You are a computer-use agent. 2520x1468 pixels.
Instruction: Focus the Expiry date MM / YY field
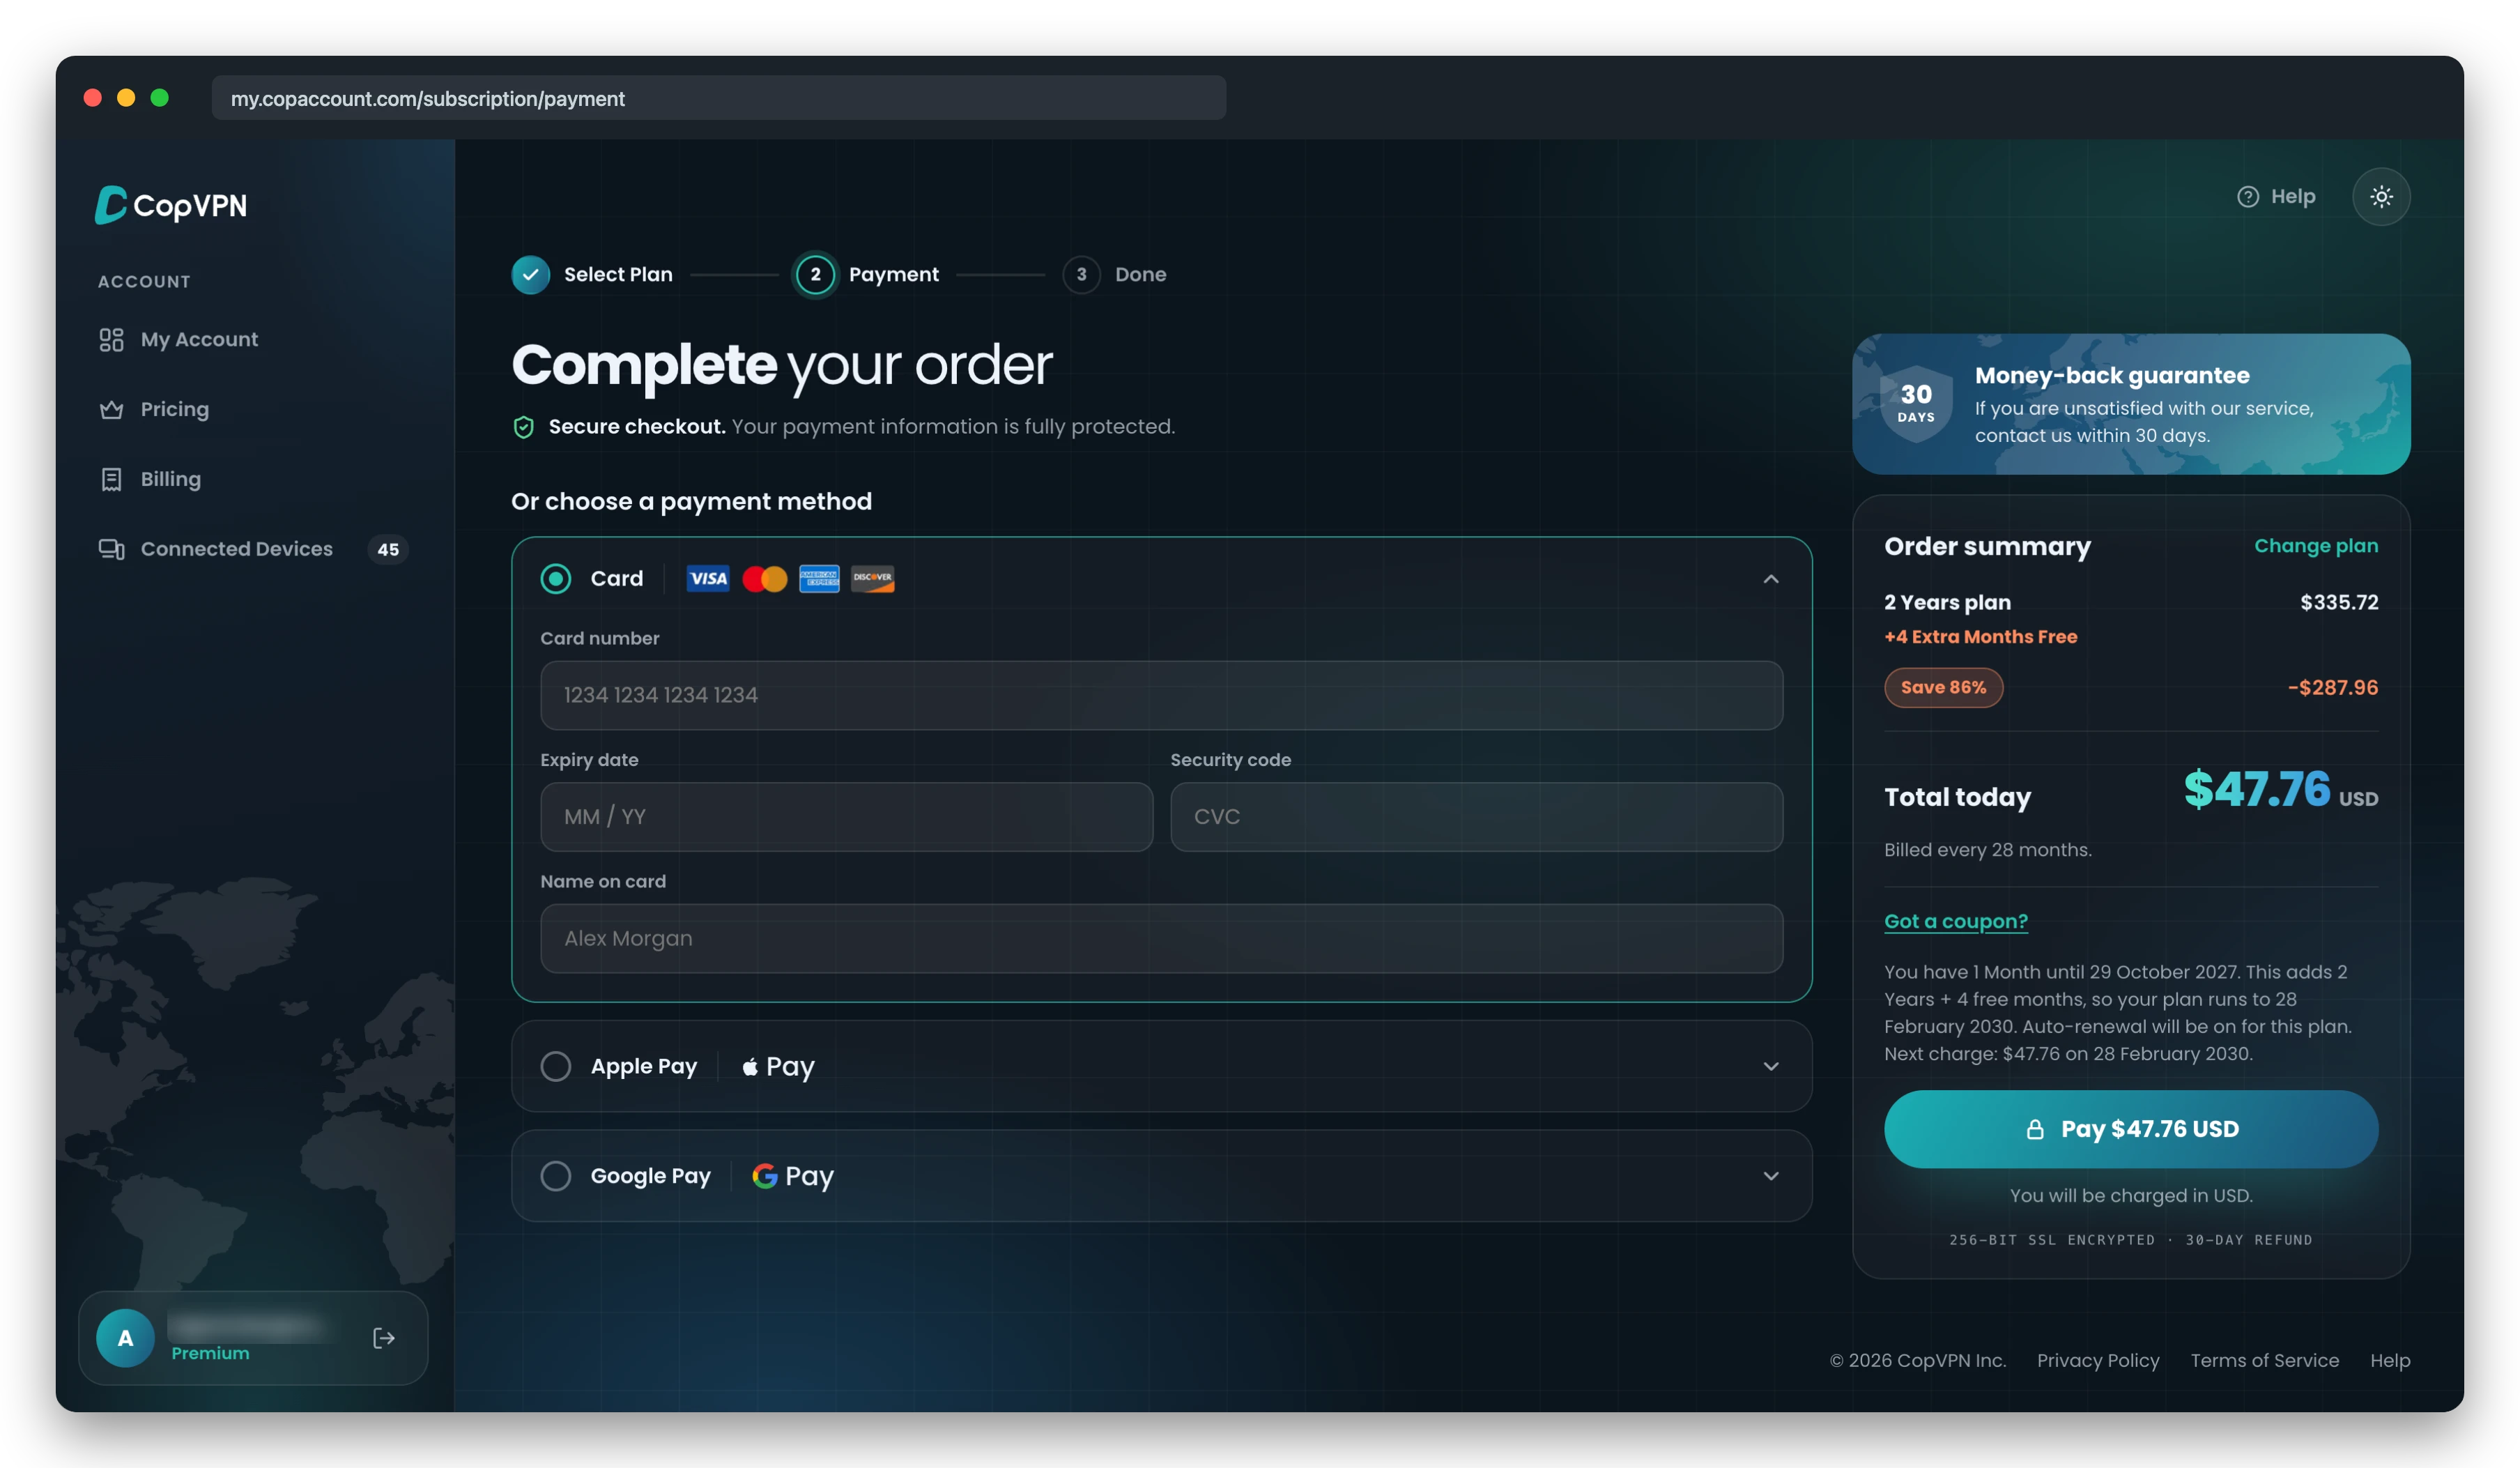click(x=846, y=817)
